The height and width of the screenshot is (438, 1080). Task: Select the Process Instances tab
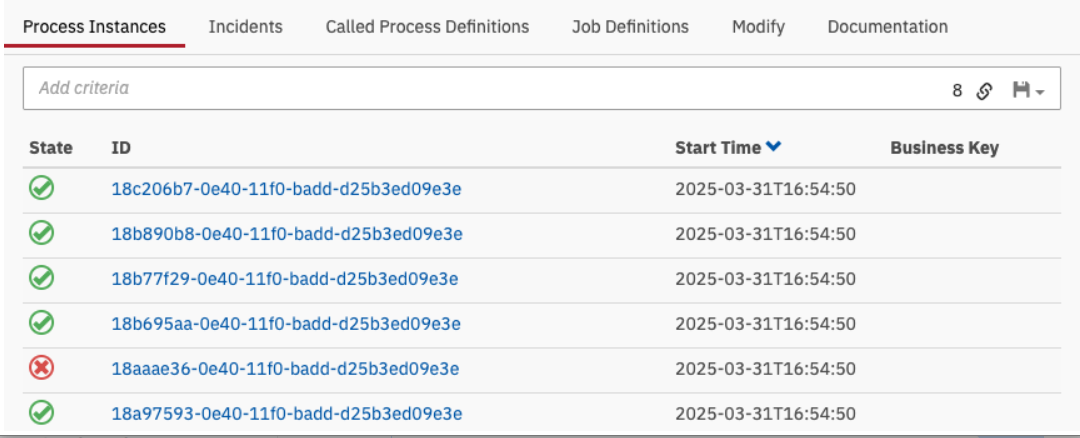[x=94, y=27]
